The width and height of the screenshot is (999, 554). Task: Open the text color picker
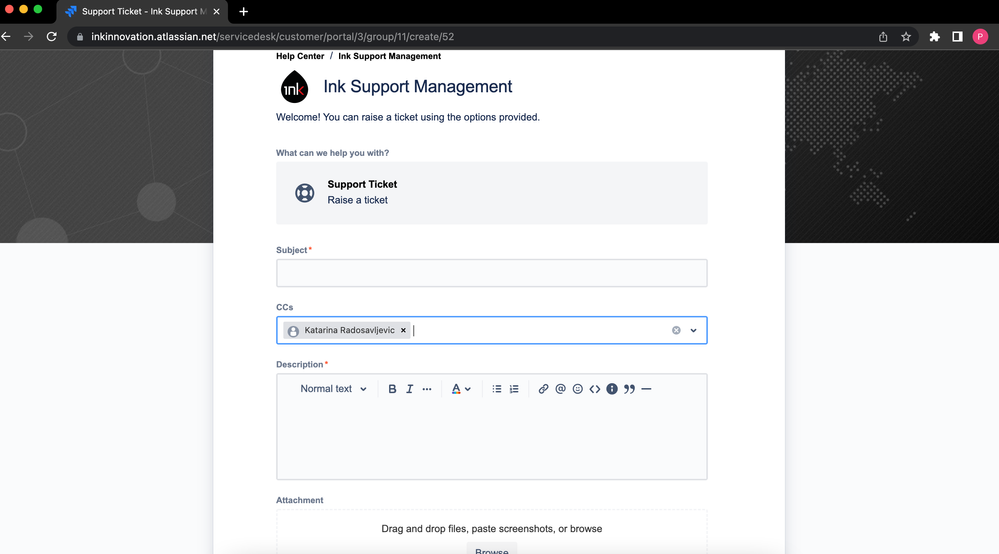click(461, 389)
